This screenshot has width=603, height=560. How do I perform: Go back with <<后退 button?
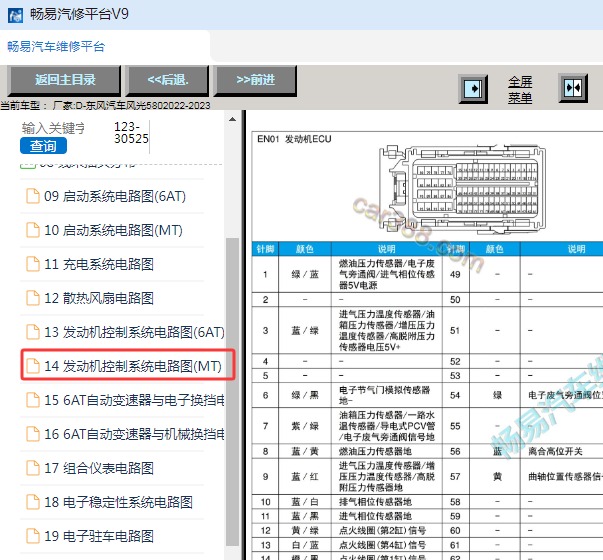point(168,80)
